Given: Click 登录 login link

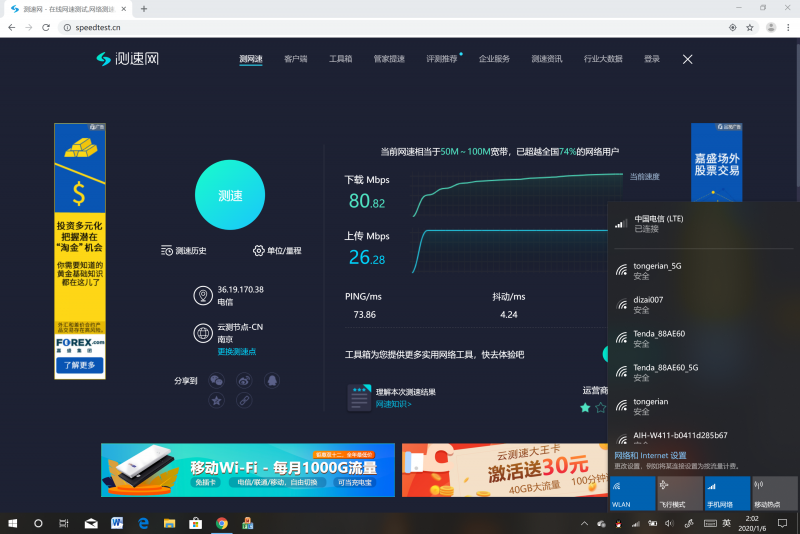Looking at the screenshot, I should pyautogui.click(x=652, y=59).
